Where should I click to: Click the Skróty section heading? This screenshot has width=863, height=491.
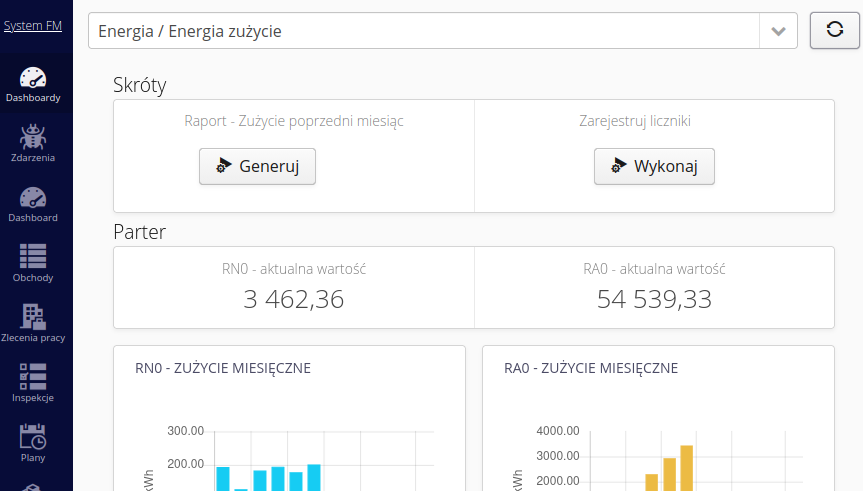[140, 85]
